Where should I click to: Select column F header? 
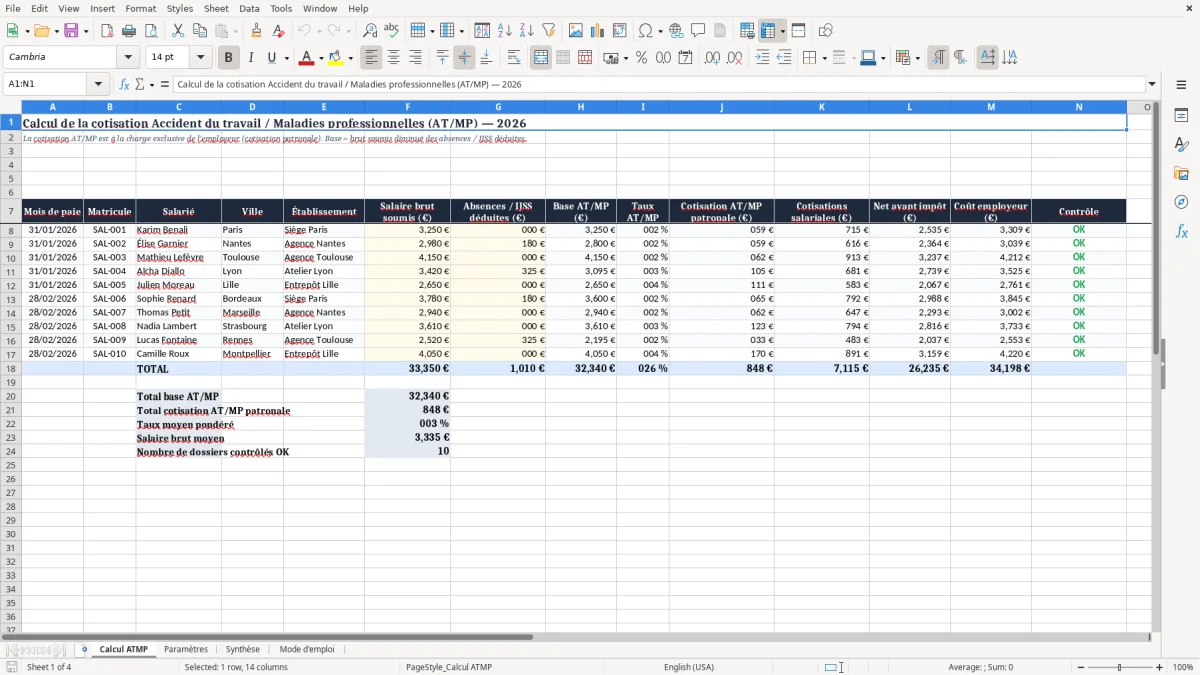tap(407, 107)
